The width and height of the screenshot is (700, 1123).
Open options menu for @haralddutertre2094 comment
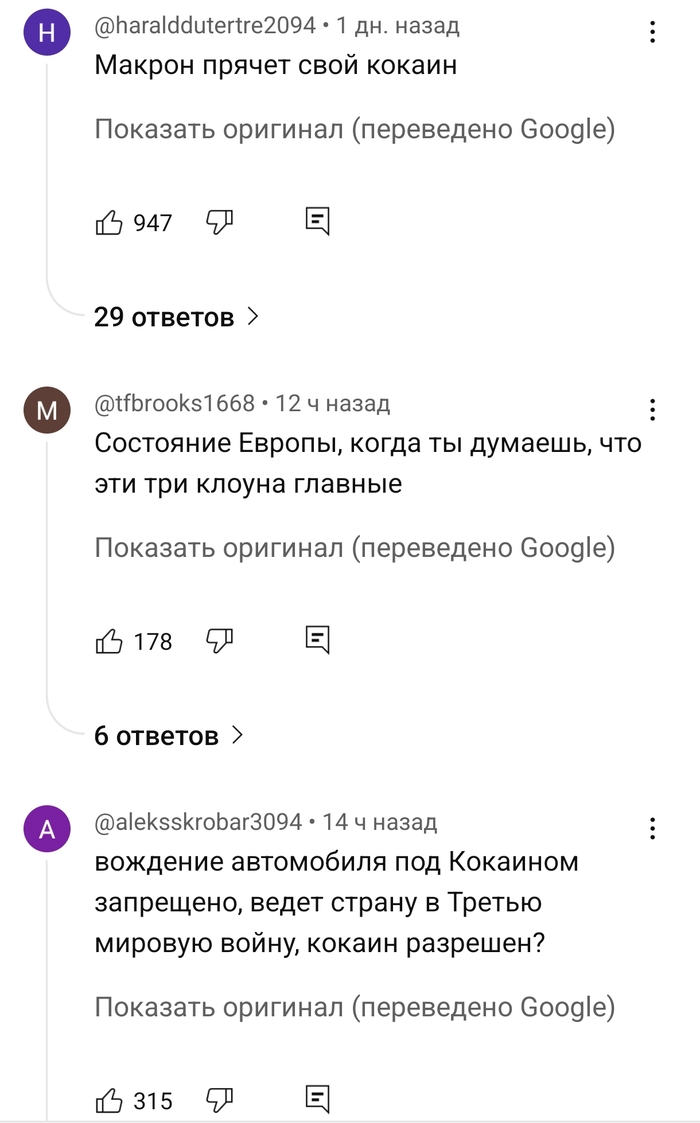(652, 34)
